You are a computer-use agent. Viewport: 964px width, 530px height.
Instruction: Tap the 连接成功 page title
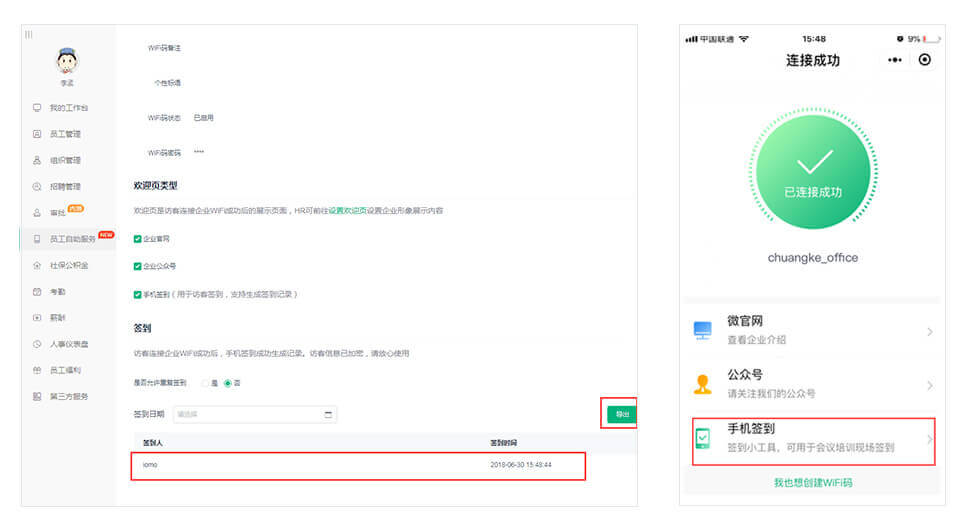[x=813, y=60]
